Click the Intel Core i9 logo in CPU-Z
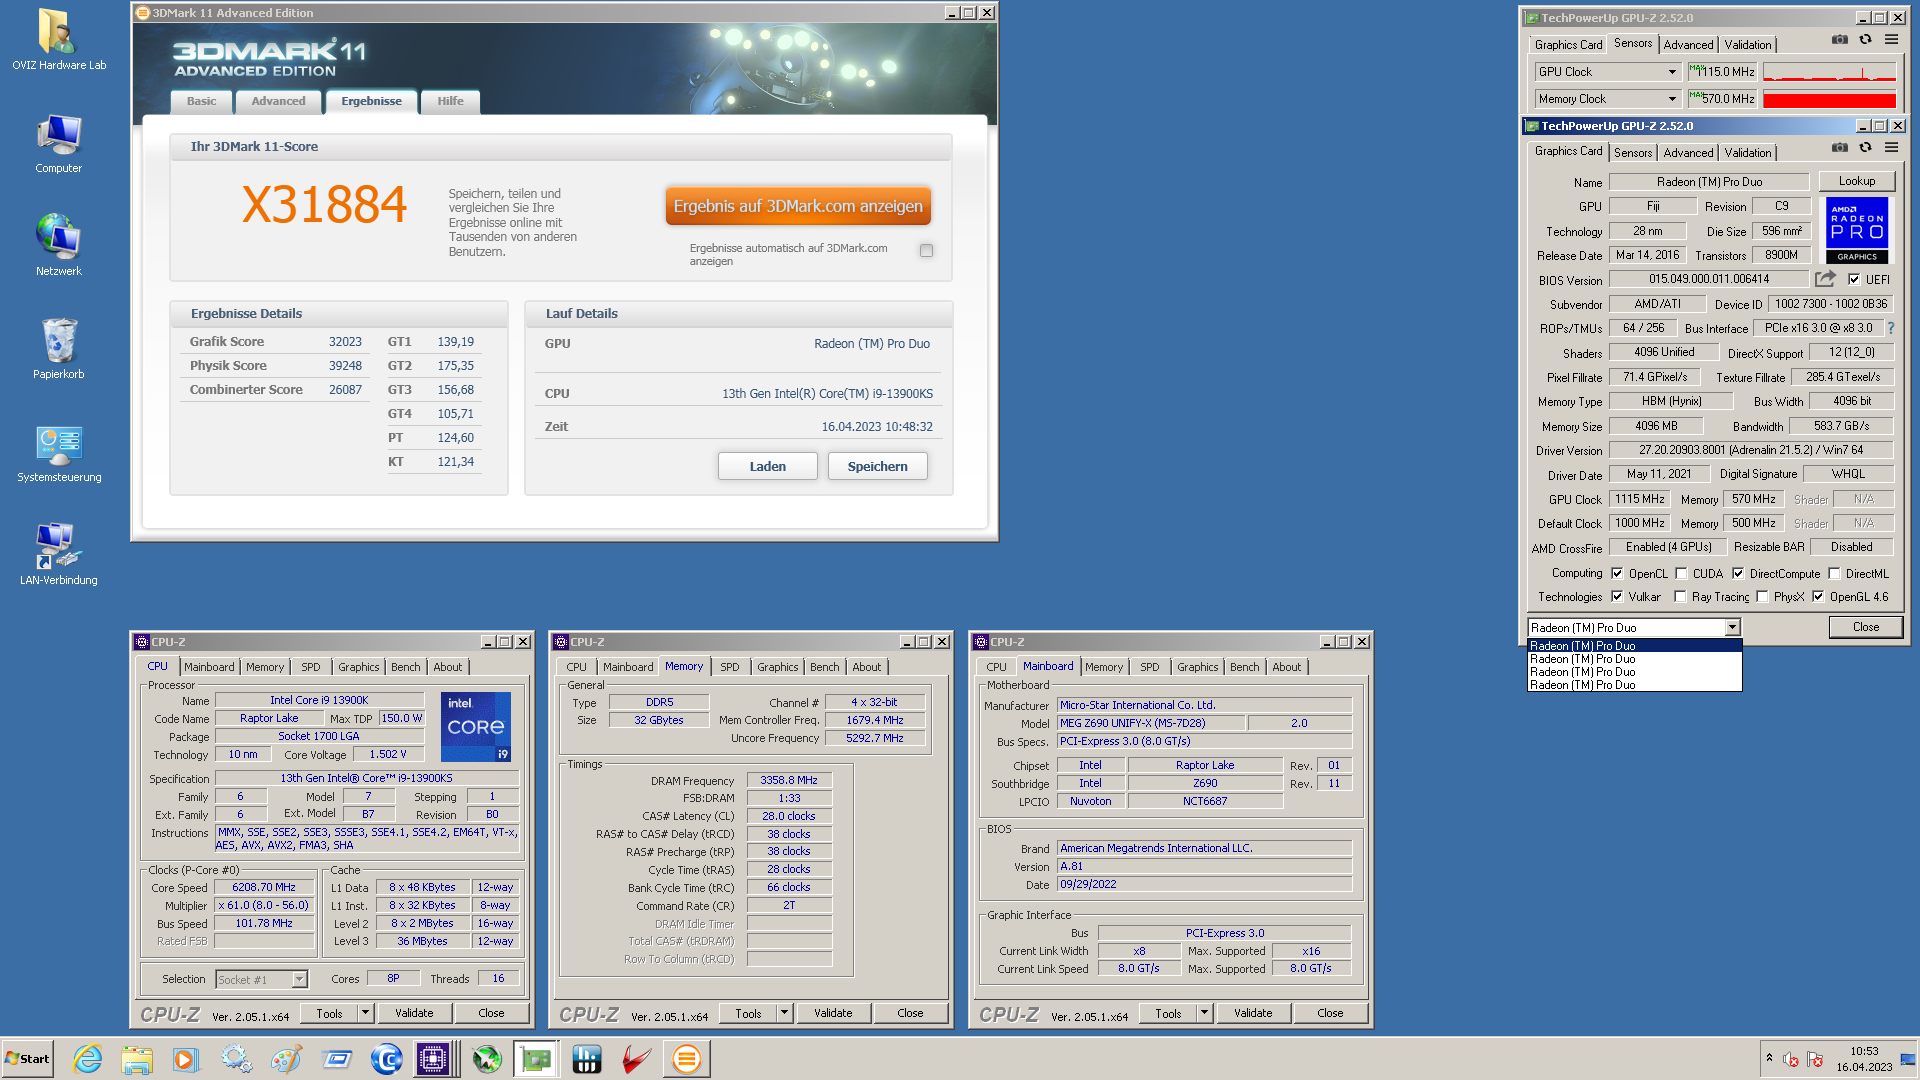Image resolution: width=1920 pixels, height=1080 pixels. point(476,727)
